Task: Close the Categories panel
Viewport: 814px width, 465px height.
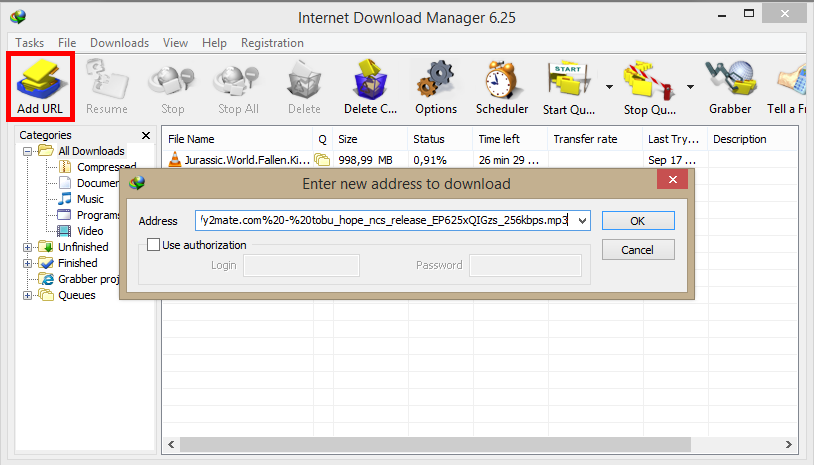Action: [x=146, y=135]
